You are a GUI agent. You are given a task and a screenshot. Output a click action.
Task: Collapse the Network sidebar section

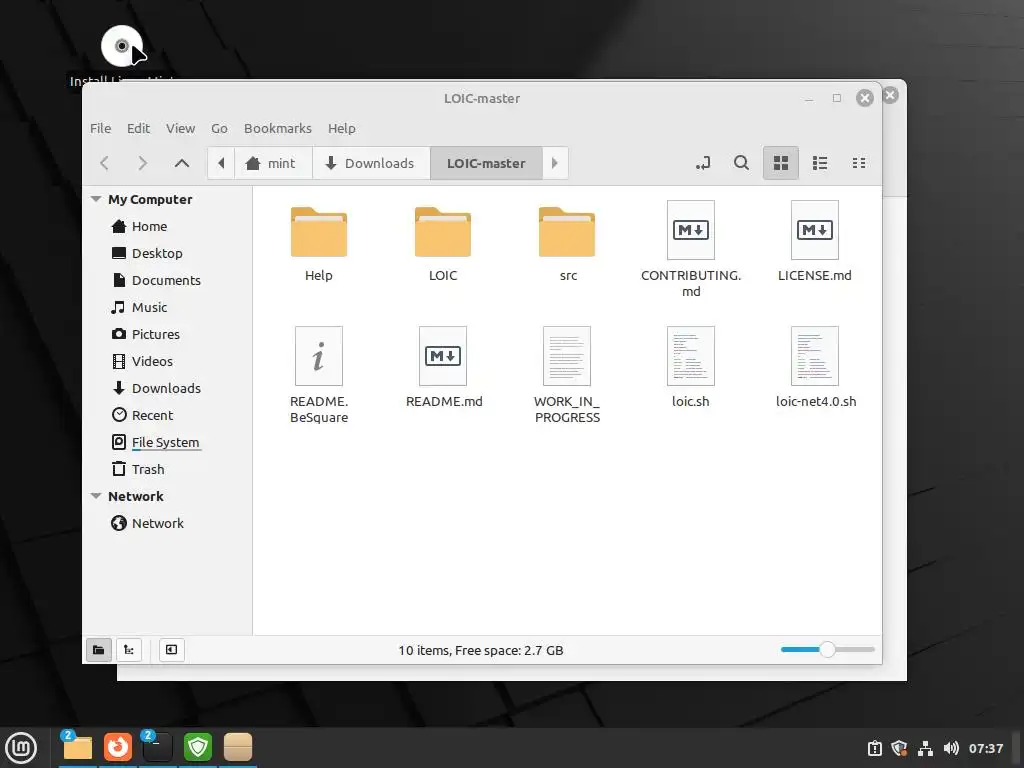pyautogui.click(x=96, y=496)
